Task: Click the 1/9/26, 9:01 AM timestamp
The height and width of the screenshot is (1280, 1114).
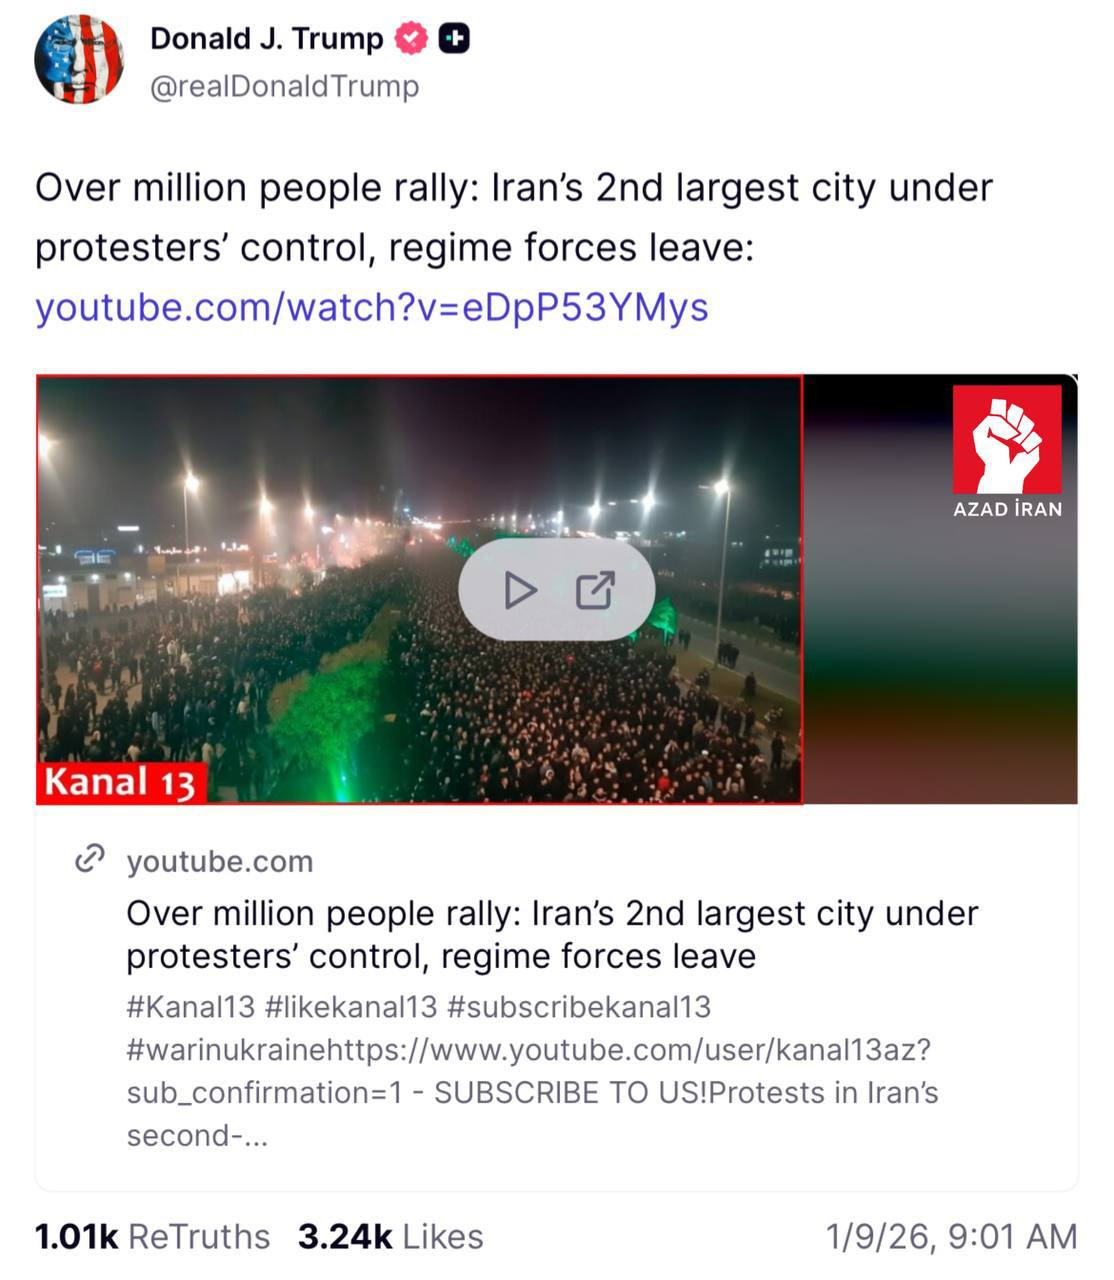Action: [x=951, y=1237]
